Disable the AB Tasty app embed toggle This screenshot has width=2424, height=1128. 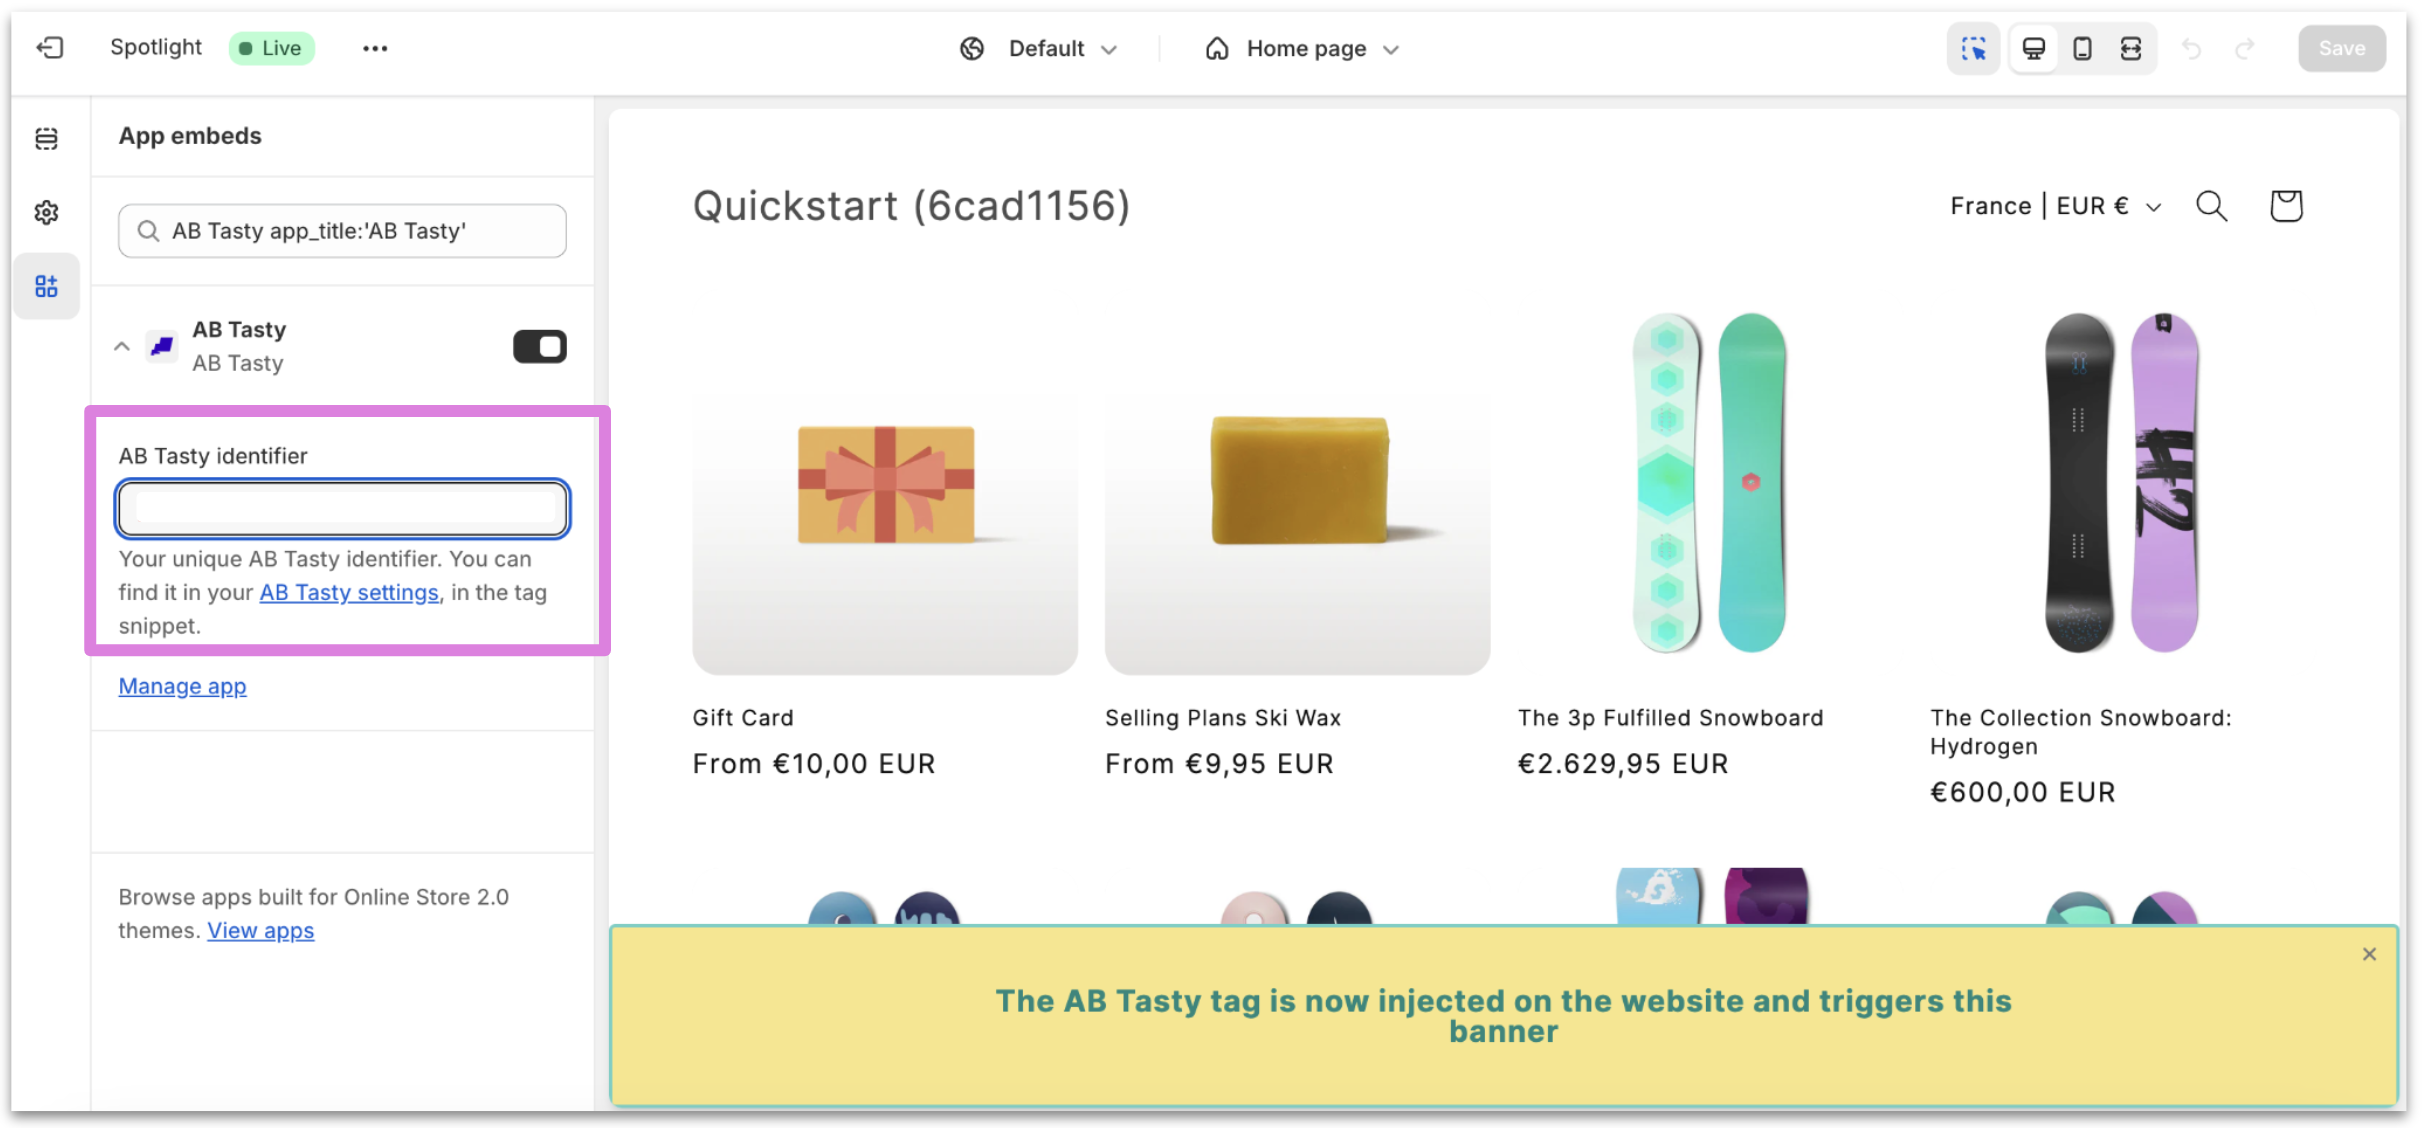click(x=540, y=346)
